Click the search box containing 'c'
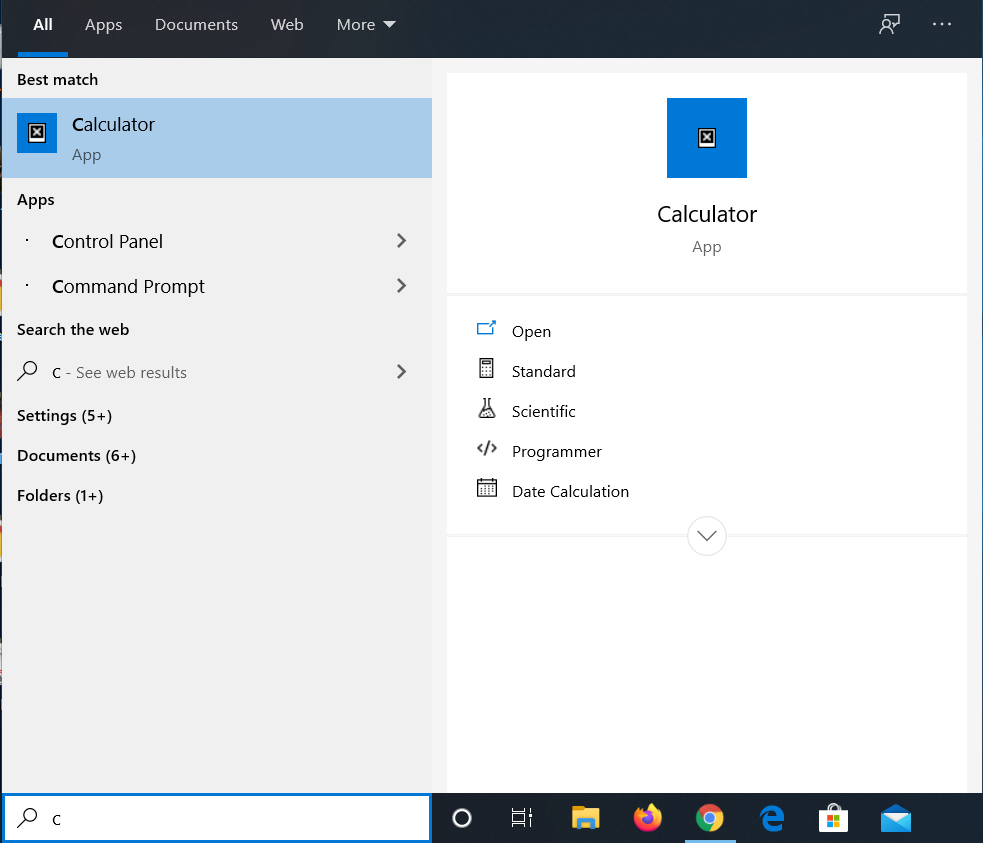Viewport: 983px width, 843px height. 218,819
